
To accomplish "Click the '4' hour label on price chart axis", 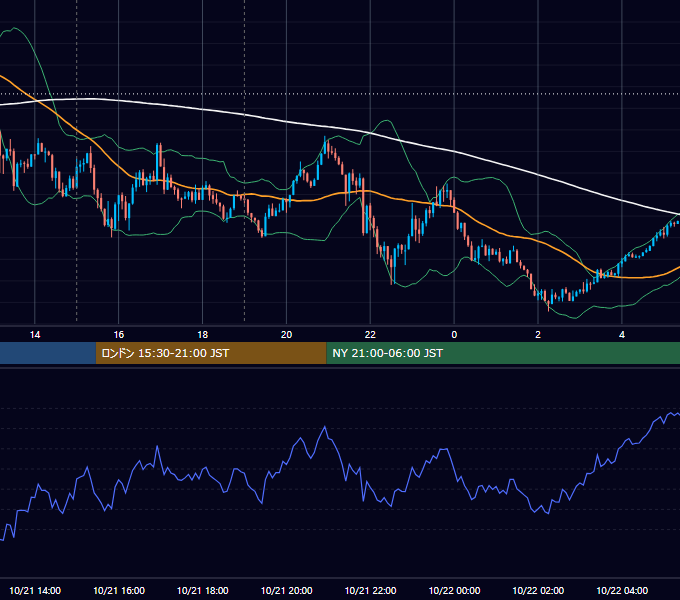I will click(x=622, y=335).
